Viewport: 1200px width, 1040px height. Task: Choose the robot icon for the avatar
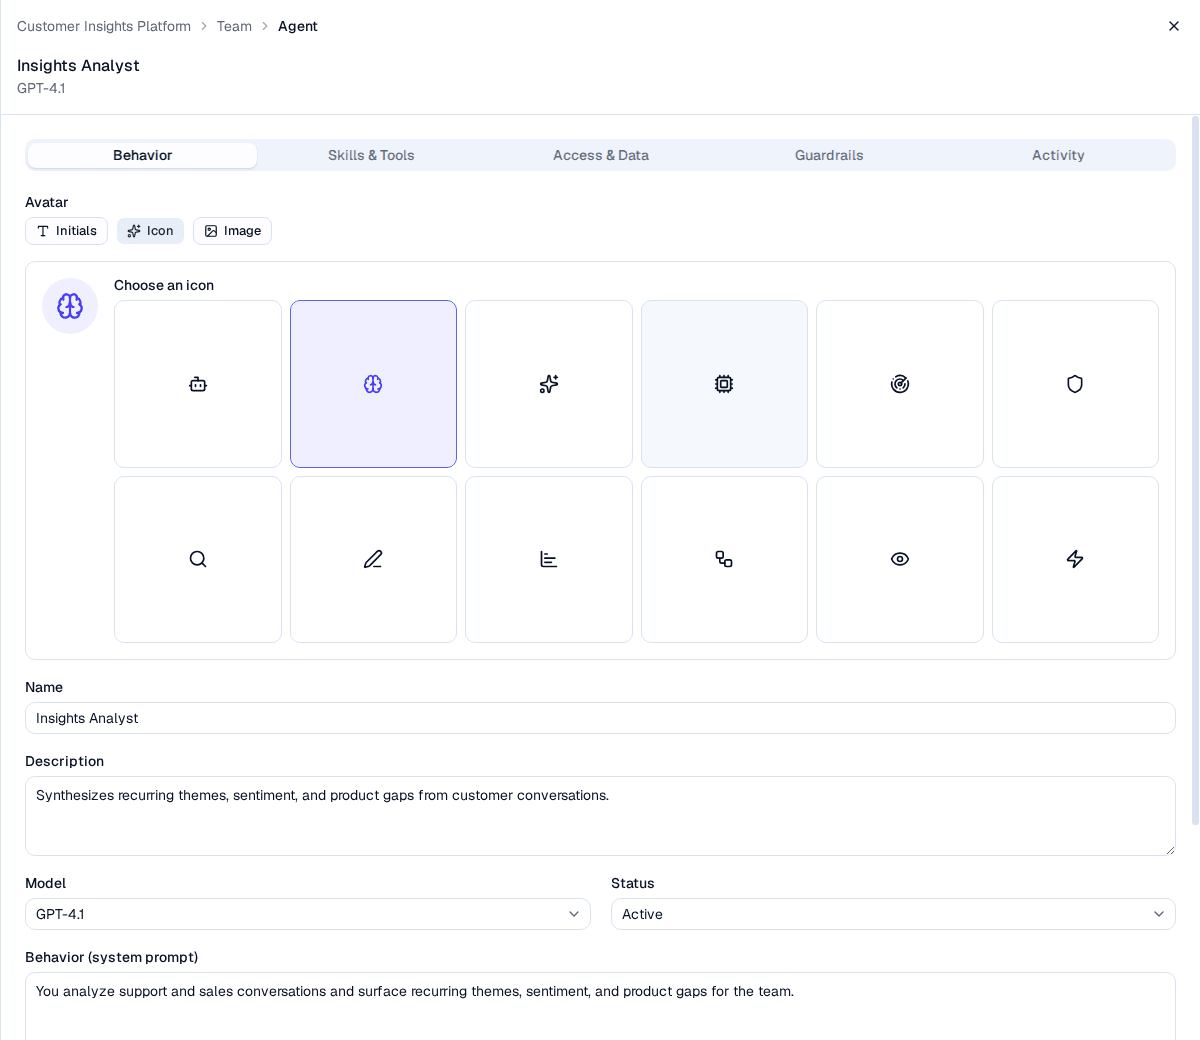198,384
